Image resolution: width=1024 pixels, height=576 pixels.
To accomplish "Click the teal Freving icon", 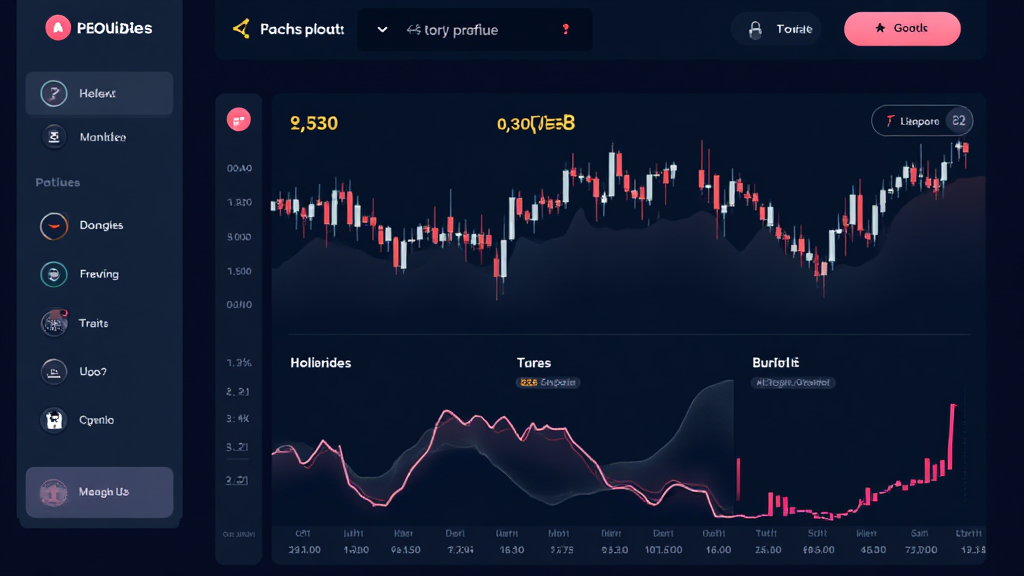I will click(x=53, y=274).
